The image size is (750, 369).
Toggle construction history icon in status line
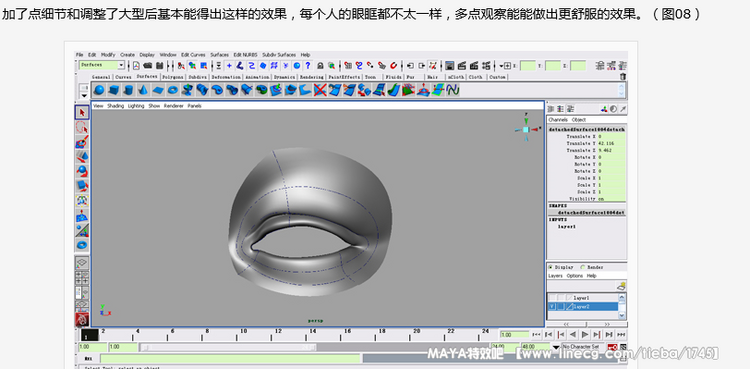433,66
